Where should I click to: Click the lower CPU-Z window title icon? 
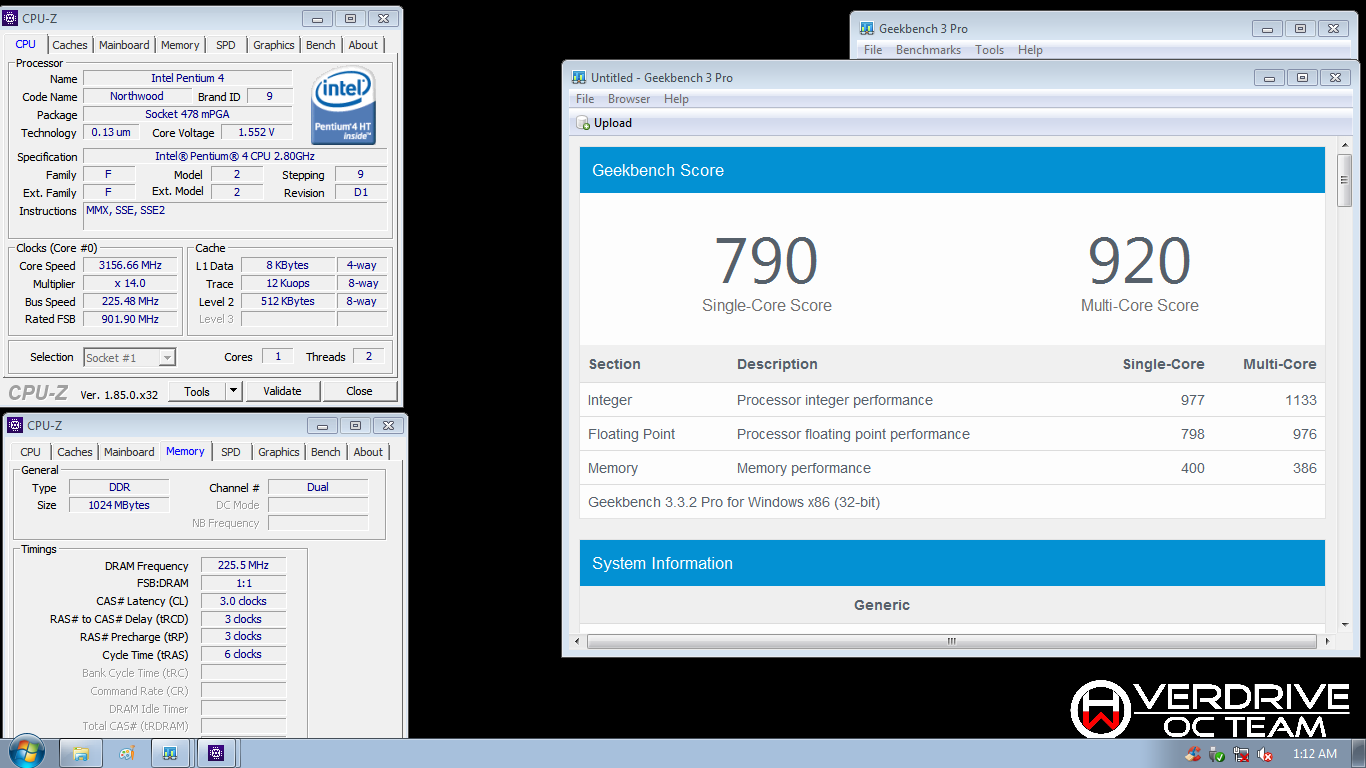pyautogui.click(x=15, y=425)
